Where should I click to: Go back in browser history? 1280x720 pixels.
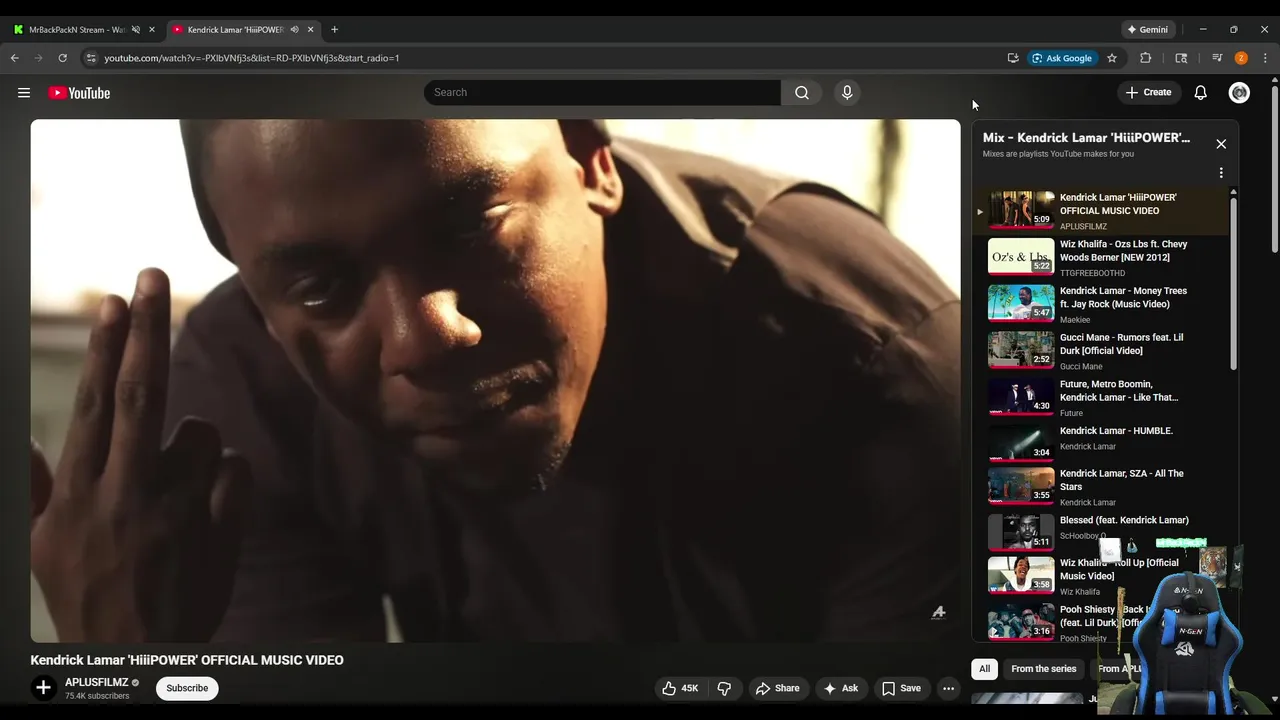pyautogui.click(x=15, y=58)
